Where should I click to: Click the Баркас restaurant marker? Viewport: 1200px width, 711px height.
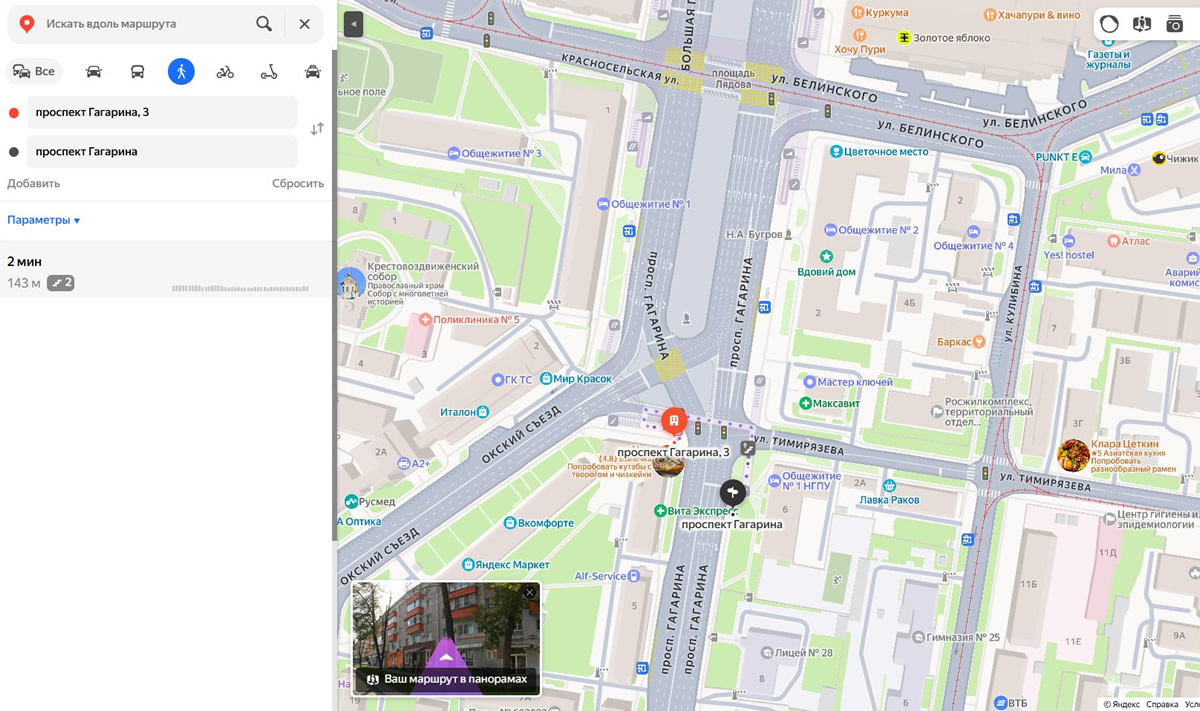pos(981,342)
